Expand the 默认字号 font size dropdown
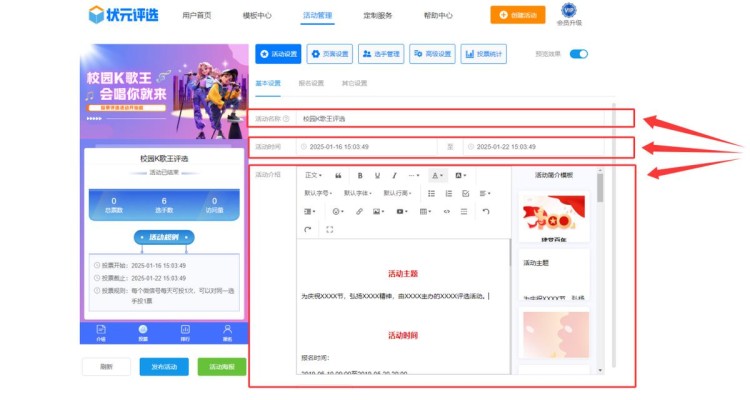750x400 pixels. [x=318, y=193]
